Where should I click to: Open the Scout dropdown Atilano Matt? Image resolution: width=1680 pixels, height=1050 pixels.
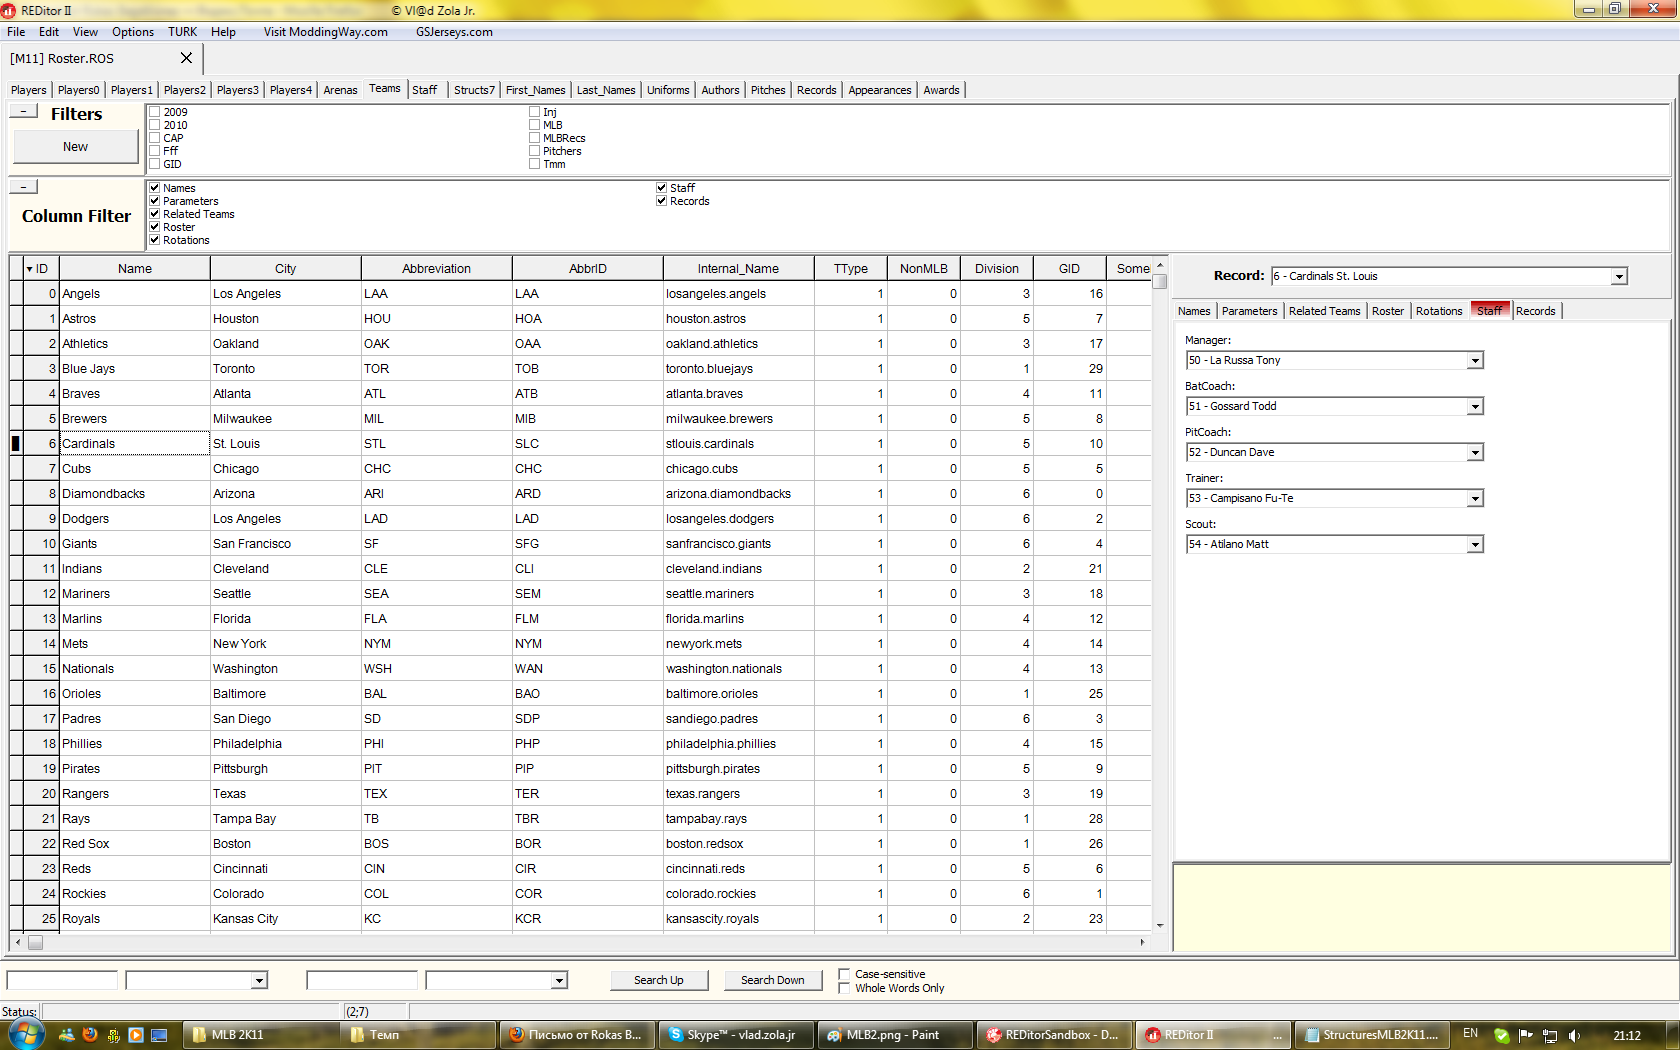(x=1475, y=545)
